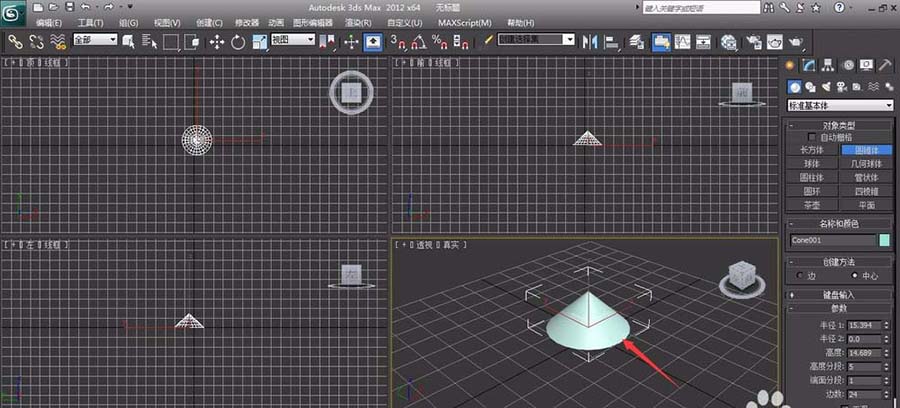The height and width of the screenshot is (408, 900).
Task: Click the New Scene icon in quick access
Action: (37, 7)
